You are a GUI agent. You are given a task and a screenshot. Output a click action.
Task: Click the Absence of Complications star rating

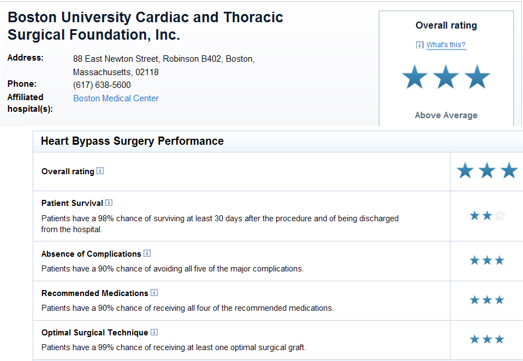coord(487,260)
